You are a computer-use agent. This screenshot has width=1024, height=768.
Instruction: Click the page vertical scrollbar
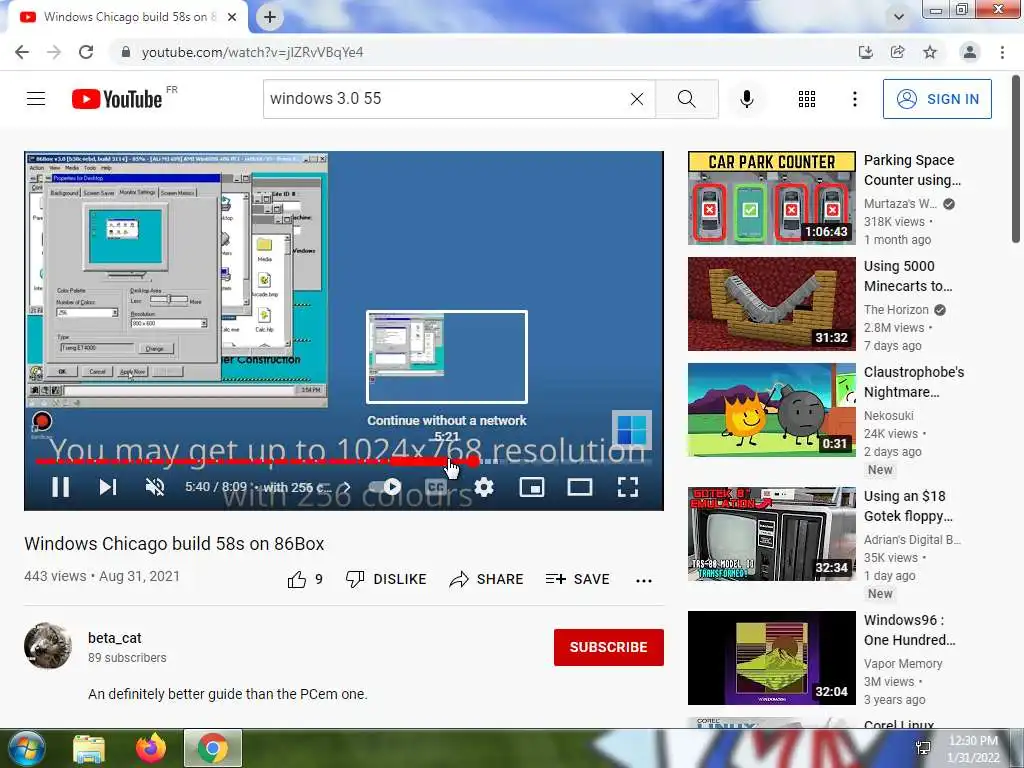(1017, 160)
